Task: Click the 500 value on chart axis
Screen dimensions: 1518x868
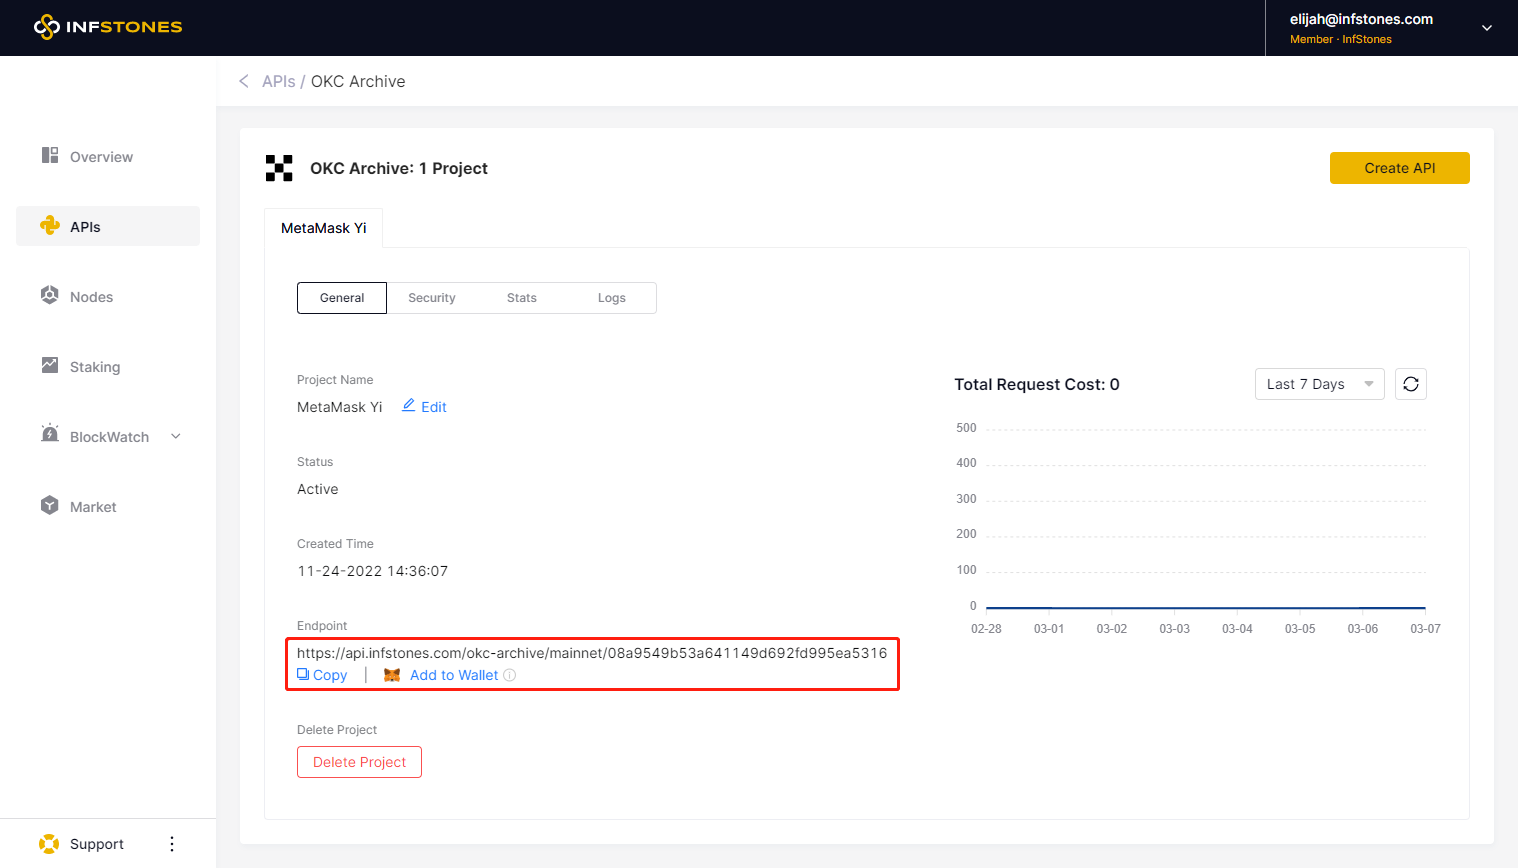Action: pyautogui.click(x=966, y=428)
